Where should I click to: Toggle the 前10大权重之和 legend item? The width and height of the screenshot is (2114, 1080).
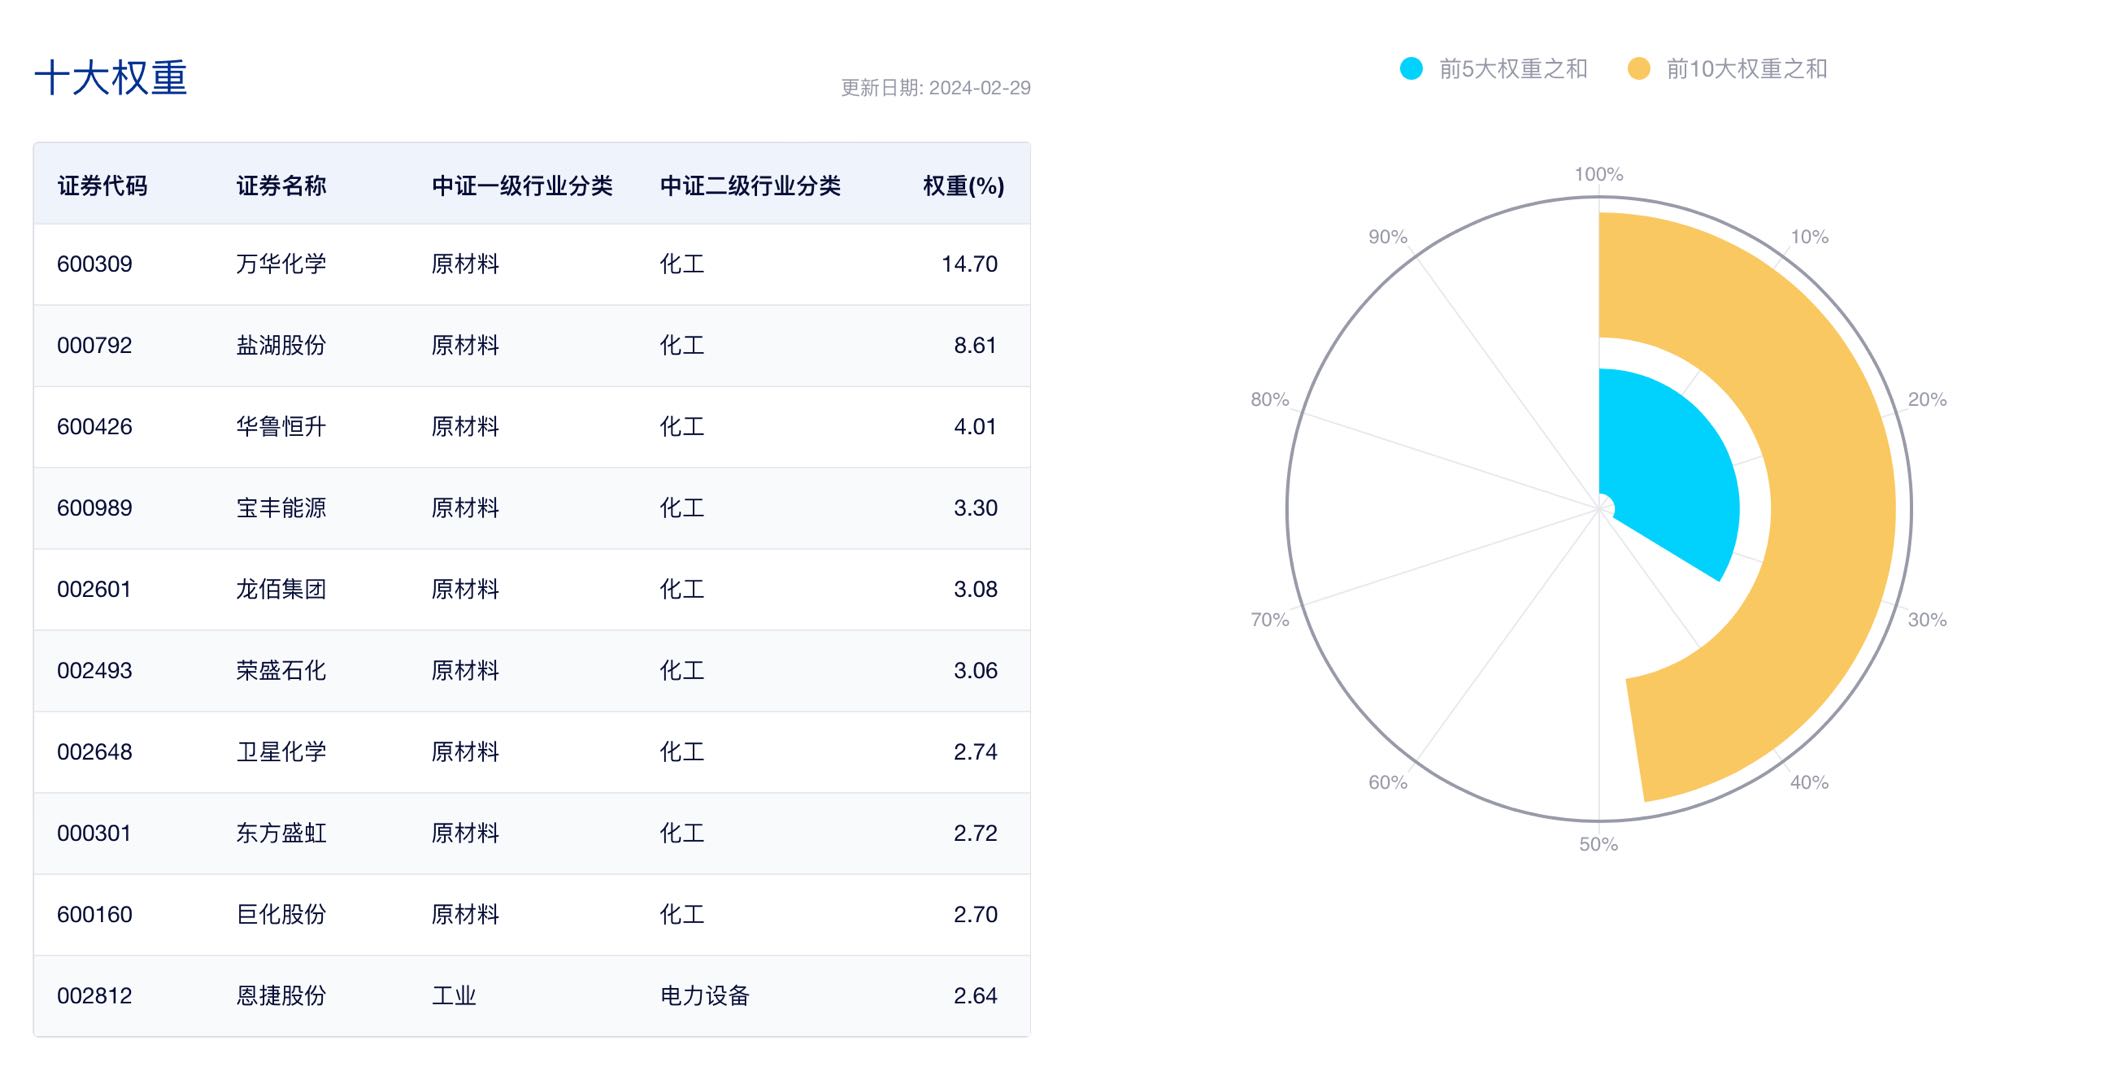(1745, 69)
